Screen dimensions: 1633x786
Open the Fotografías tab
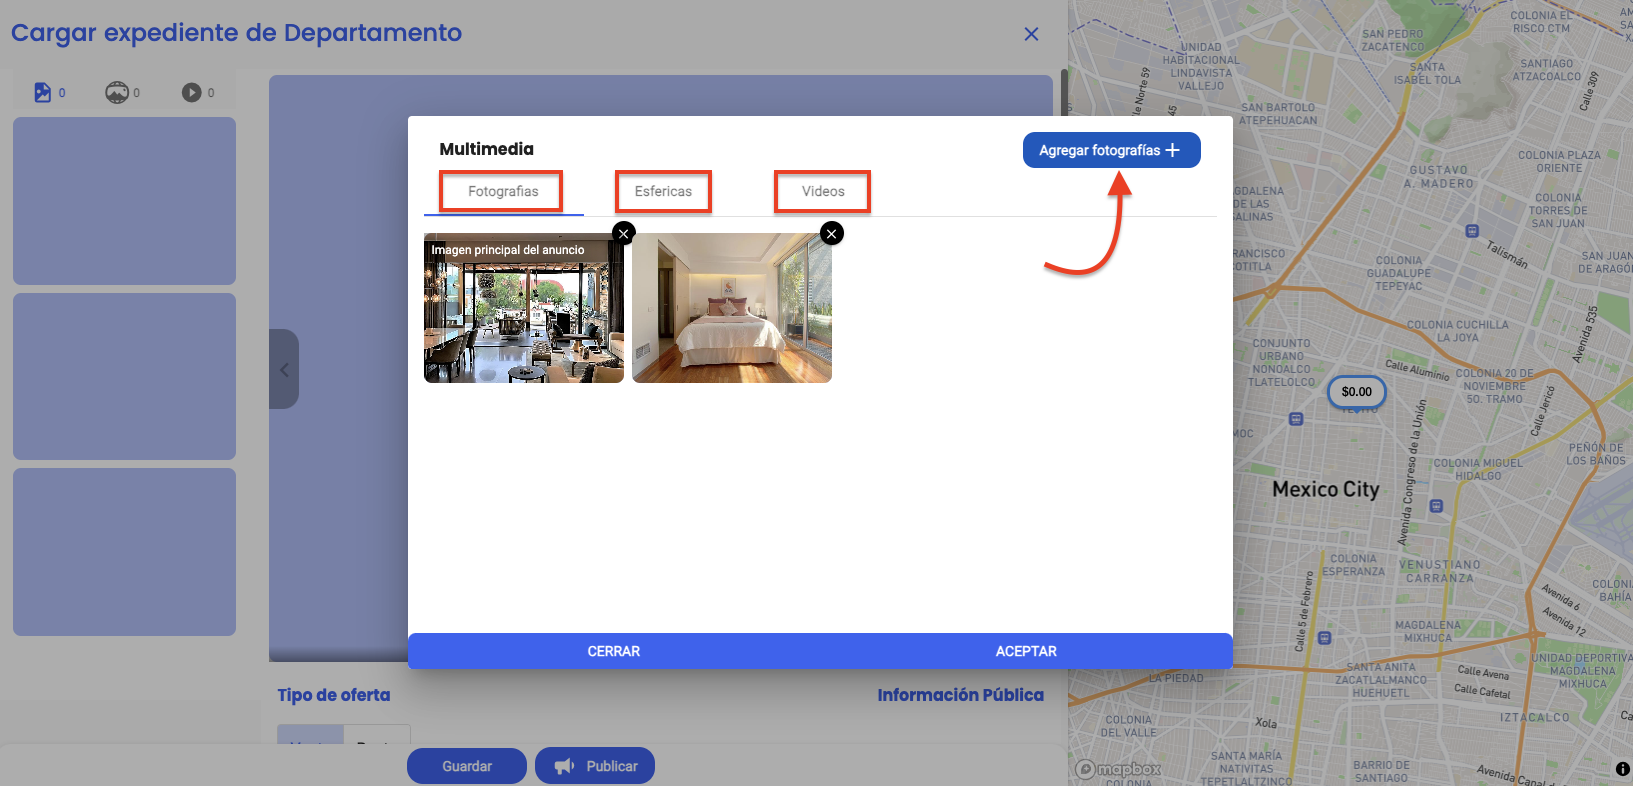(x=503, y=191)
